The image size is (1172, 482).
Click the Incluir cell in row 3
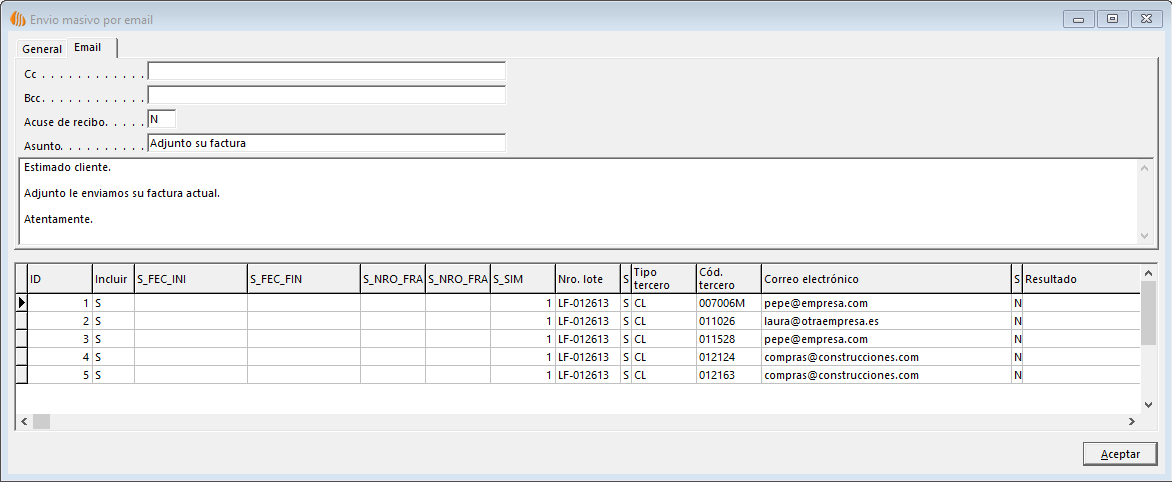(112, 339)
